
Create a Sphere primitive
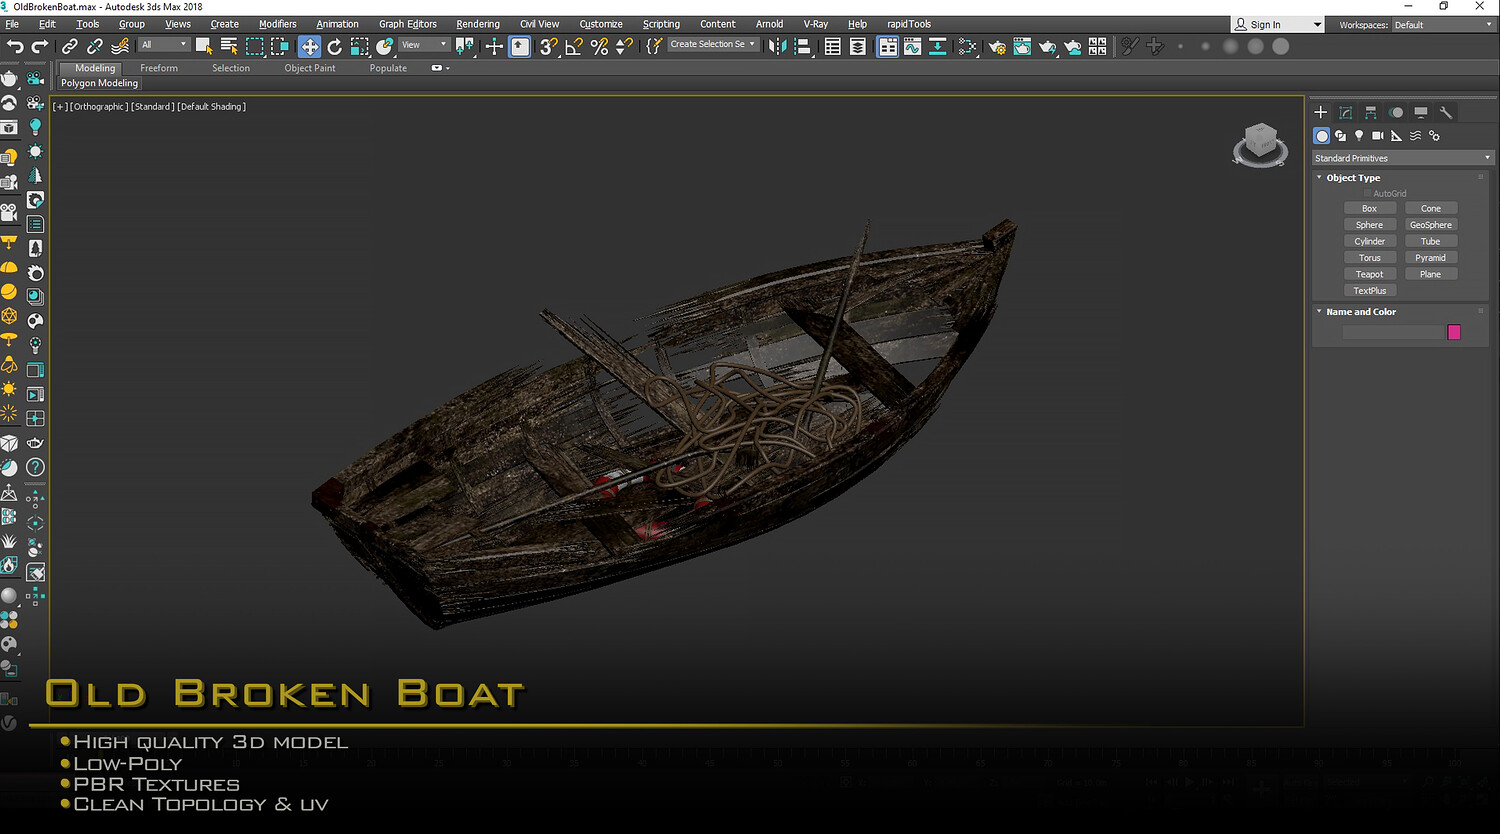coord(1369,225)
